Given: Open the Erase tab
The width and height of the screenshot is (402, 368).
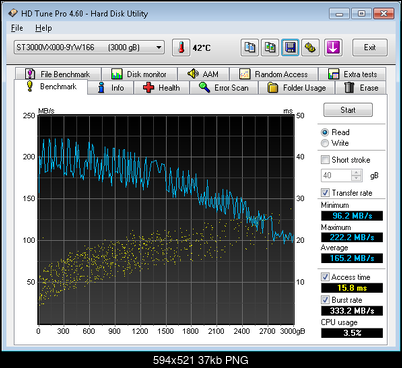Looking at the screenshot, I should (361, 88).
